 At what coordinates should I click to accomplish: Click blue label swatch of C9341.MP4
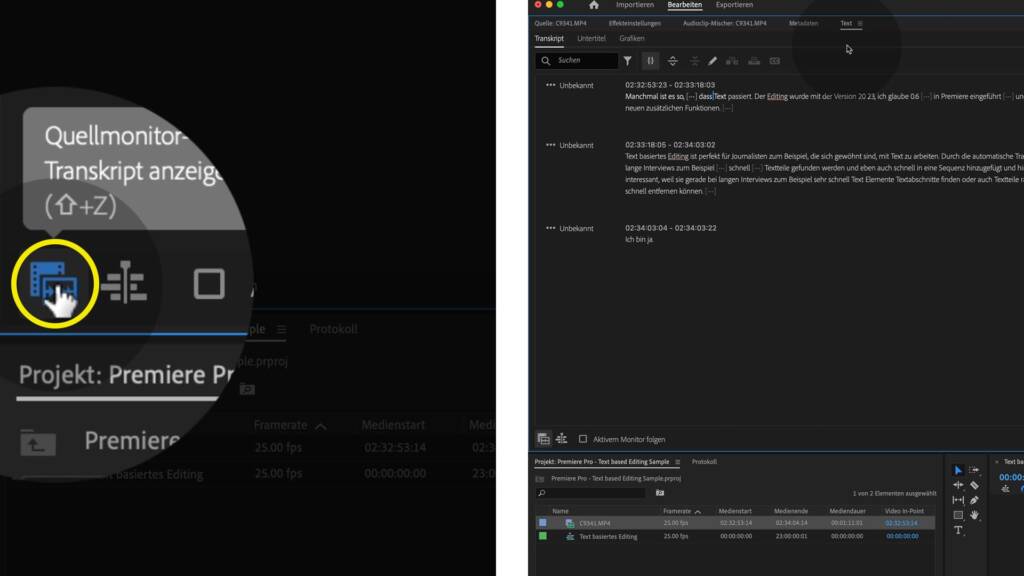pos(543,523)
